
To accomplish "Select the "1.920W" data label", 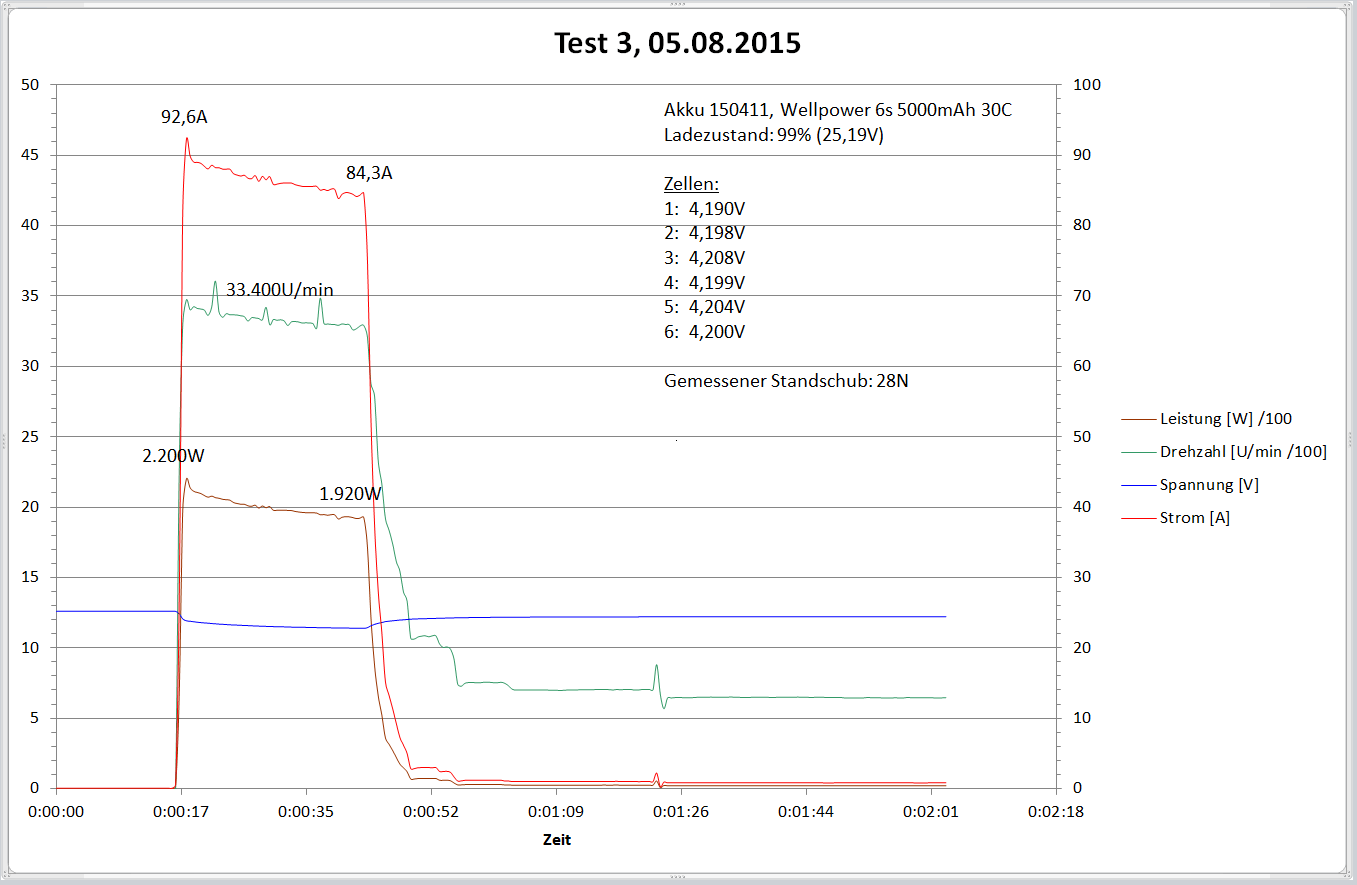I will coord(350,494).
